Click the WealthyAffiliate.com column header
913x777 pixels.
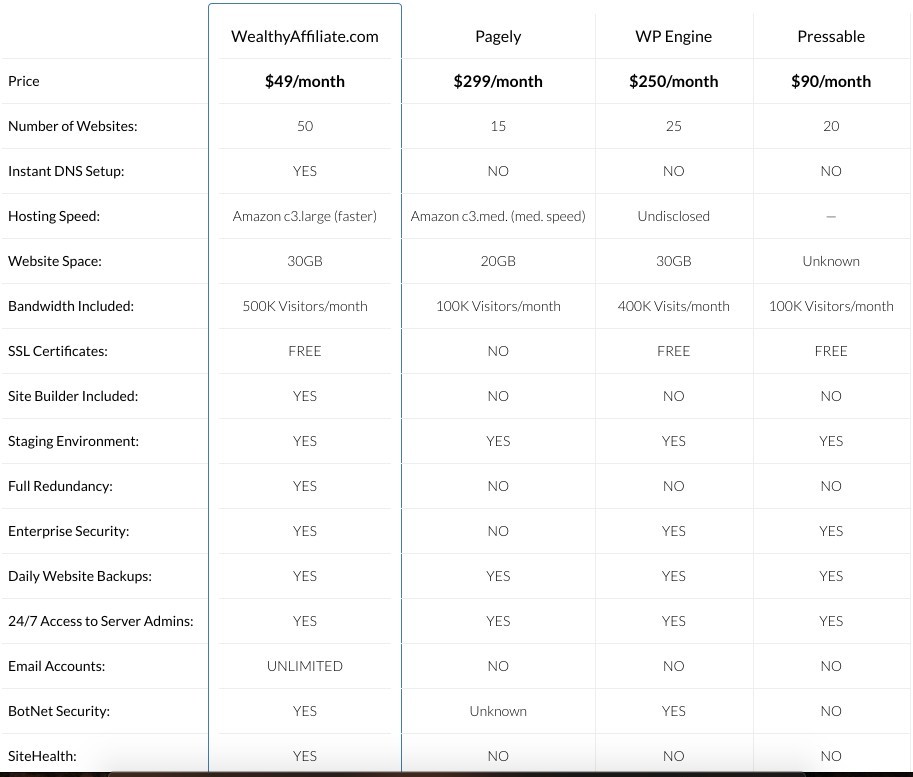click(305, 37)
